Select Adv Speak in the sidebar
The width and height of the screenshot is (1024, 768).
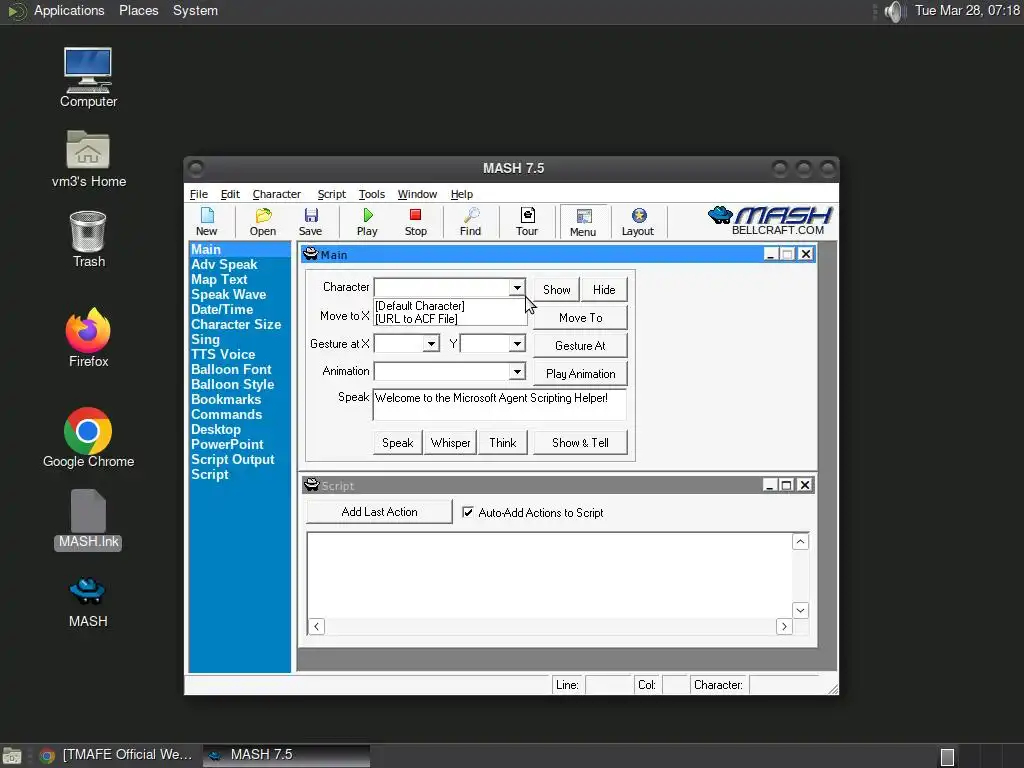pos(224,264)
